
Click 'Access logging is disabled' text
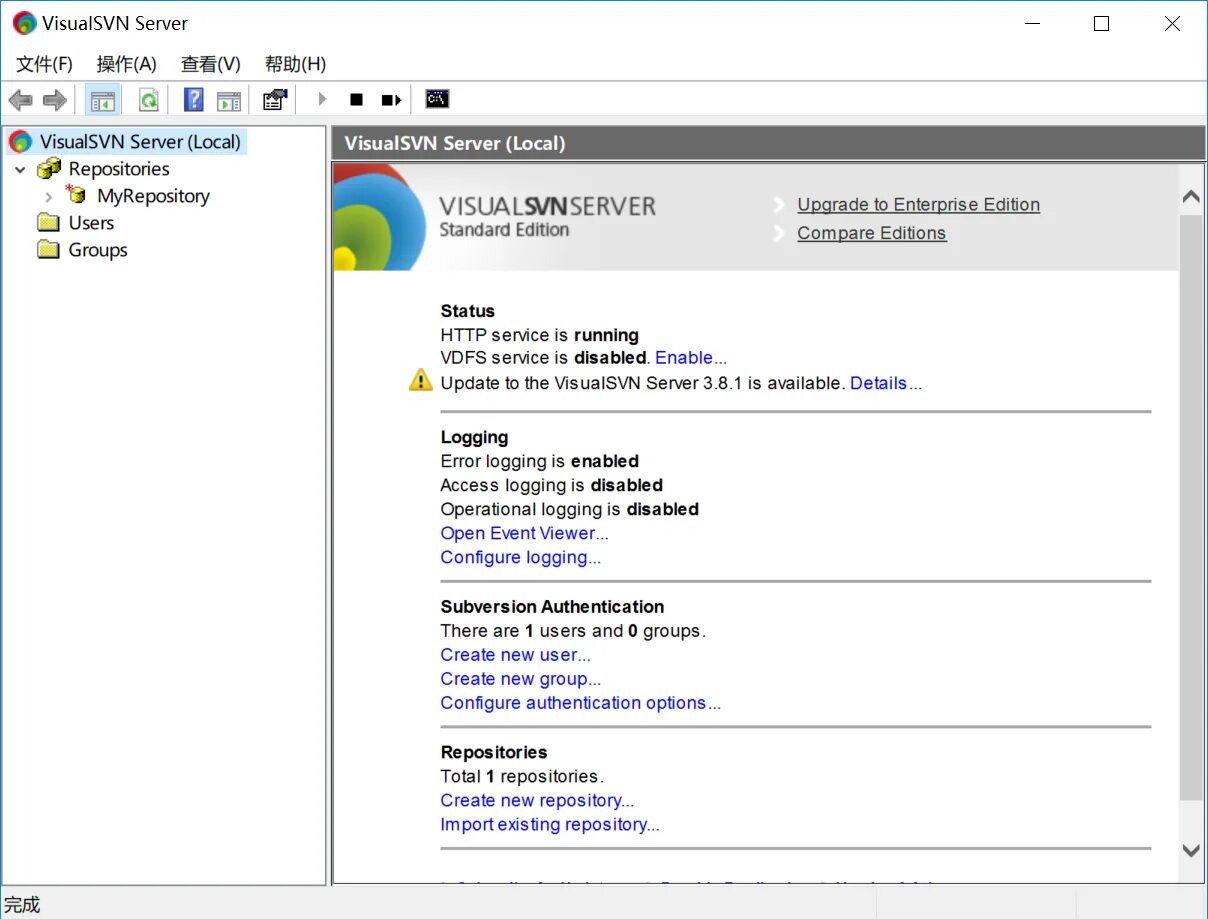click(551, 485)
